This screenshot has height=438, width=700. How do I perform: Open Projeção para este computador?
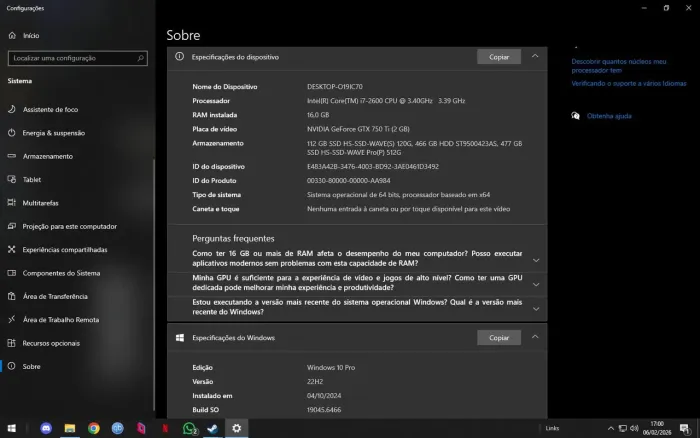(69, 226)
